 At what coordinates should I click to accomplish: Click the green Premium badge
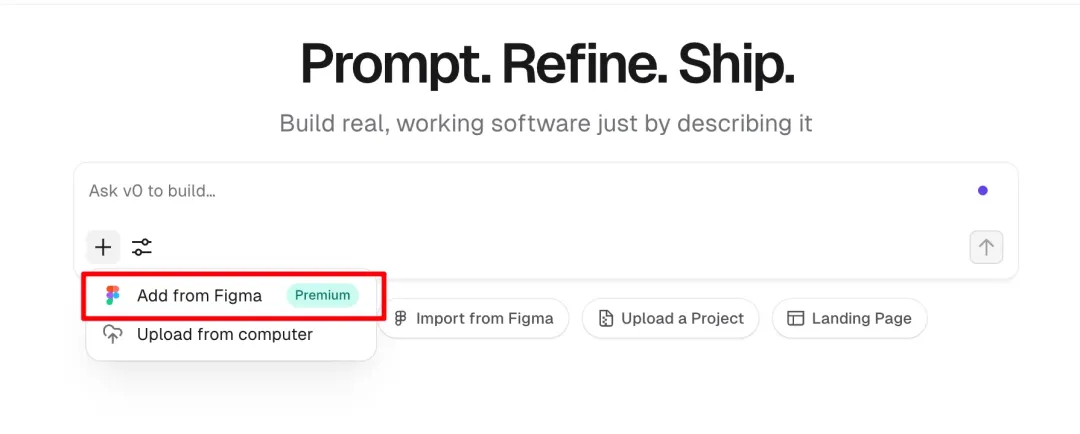click(322, 295)
